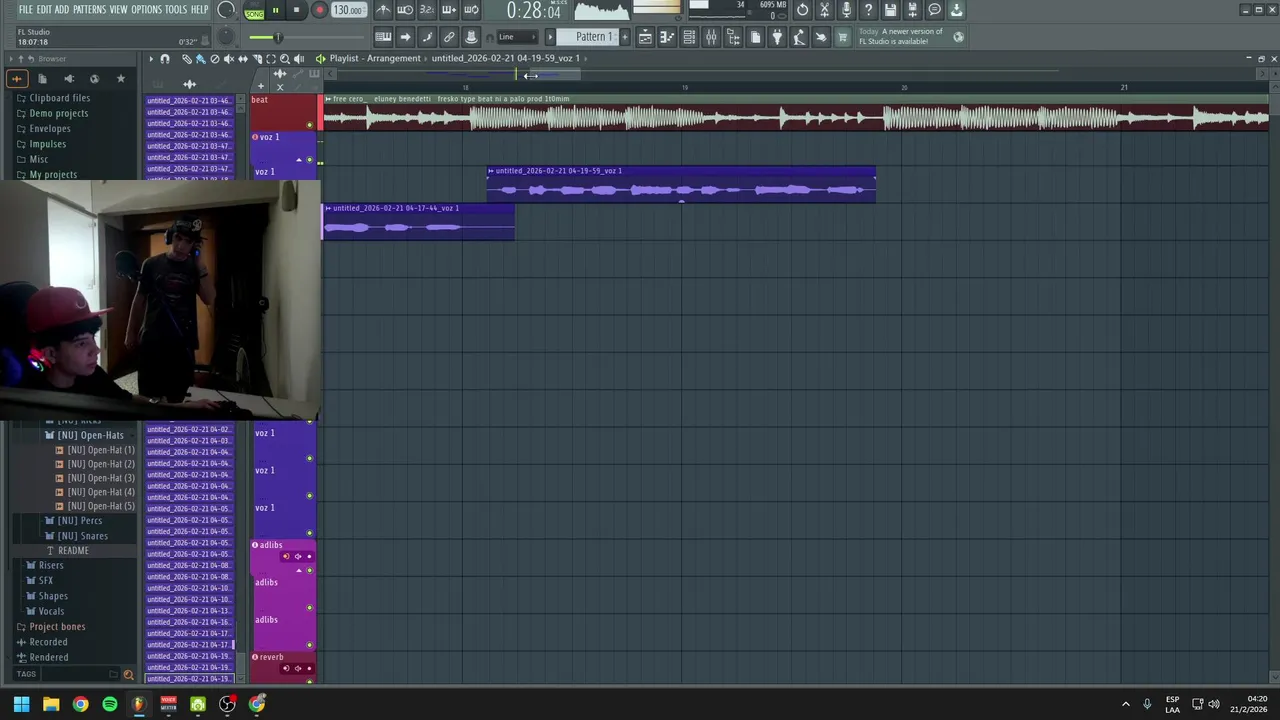Viewport: 1280px width, 720px height.
Task: Open Chrome from the taskbar
Action: pyautogui.click(x=80, y=704)
